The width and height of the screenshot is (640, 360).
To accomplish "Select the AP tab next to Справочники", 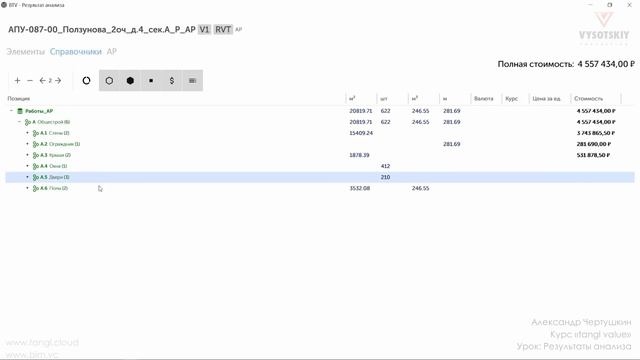I will 111,51.
